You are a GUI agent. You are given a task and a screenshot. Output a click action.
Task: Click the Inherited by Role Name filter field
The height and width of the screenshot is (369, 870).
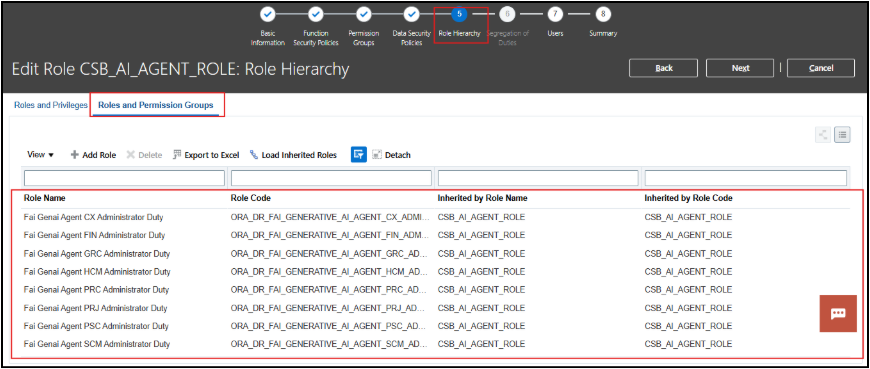[538, 178]
